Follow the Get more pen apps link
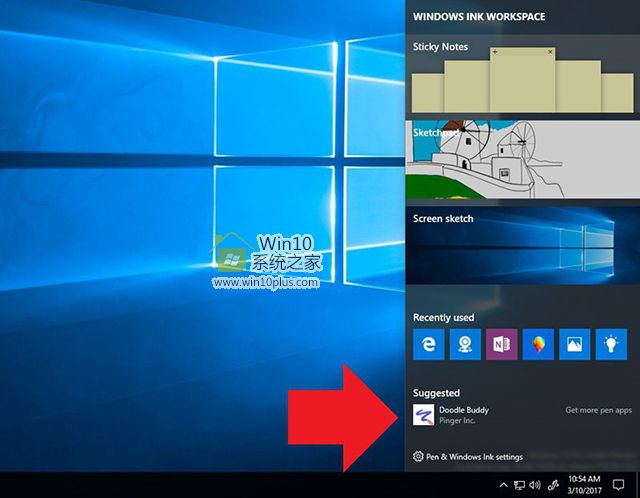Screen dimensions: 640x498 coord(598,410)
